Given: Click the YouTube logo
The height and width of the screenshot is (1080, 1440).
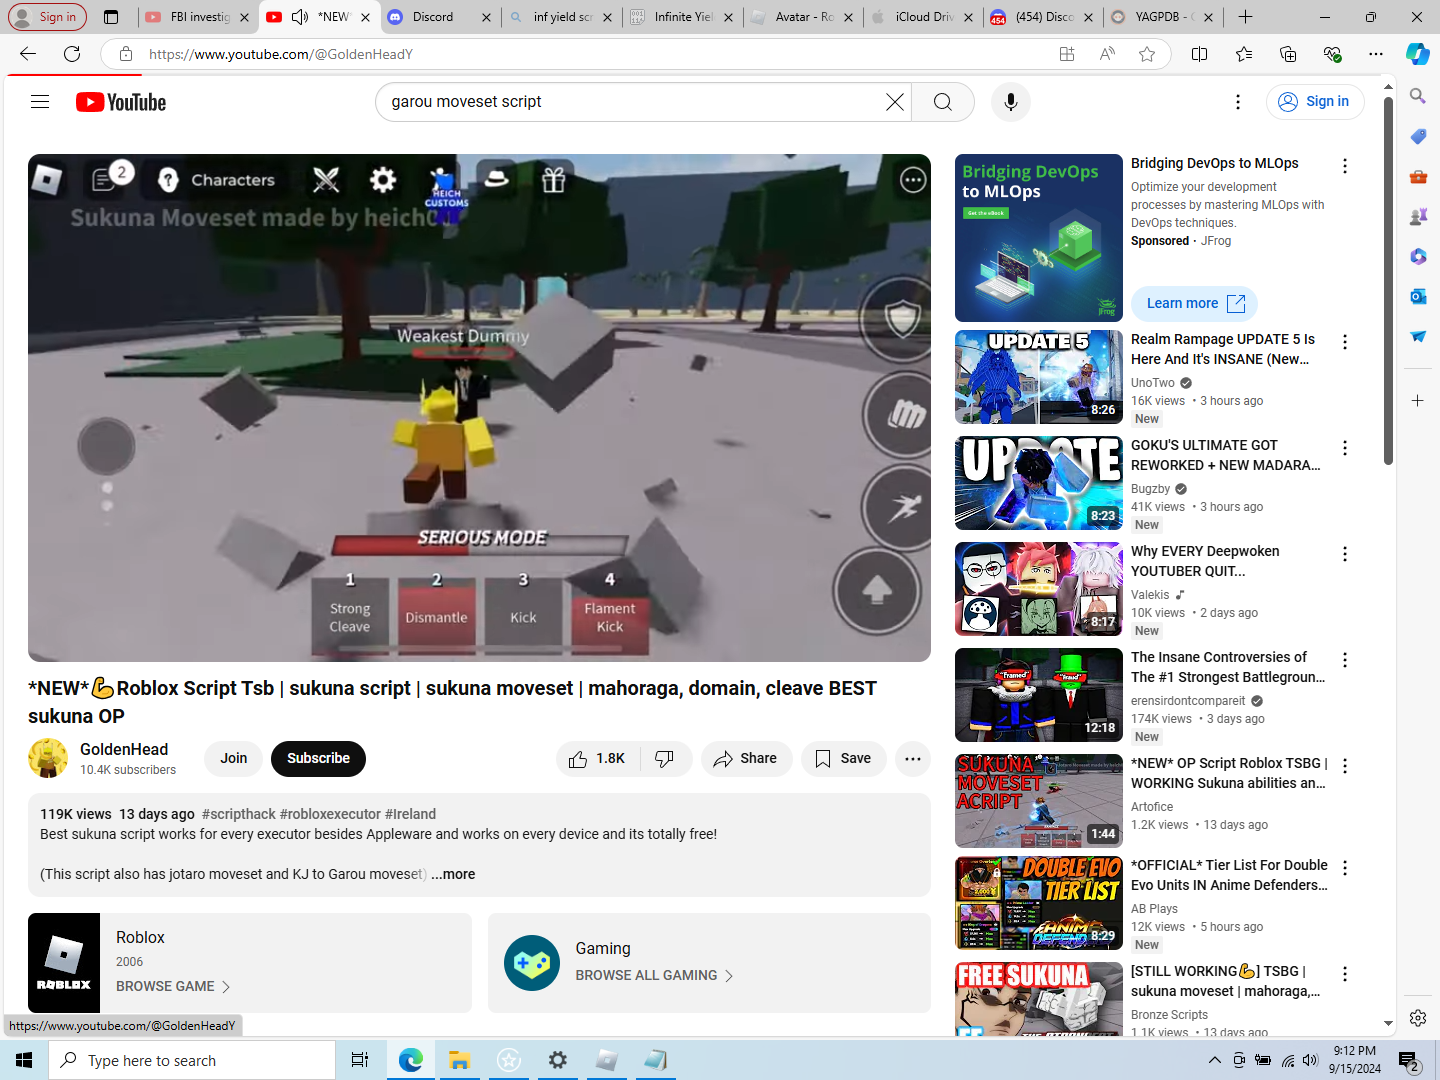Looking at the screenshot, I should click(121, 102).
